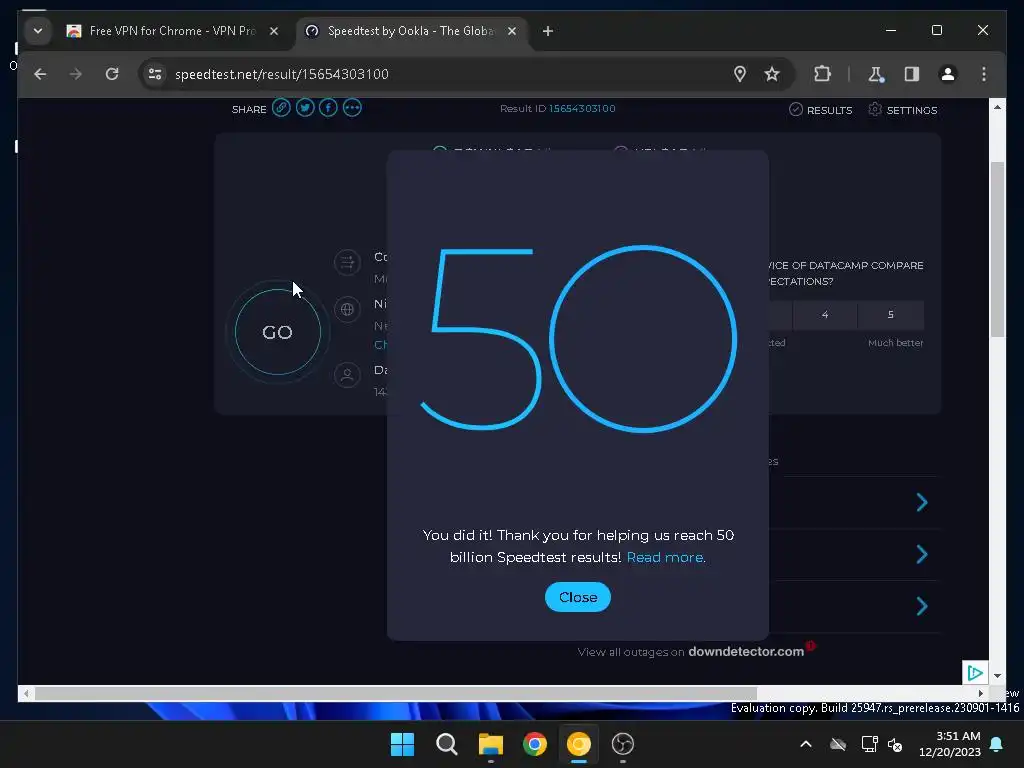Open Chrome Canary taskbar icon

579,744
